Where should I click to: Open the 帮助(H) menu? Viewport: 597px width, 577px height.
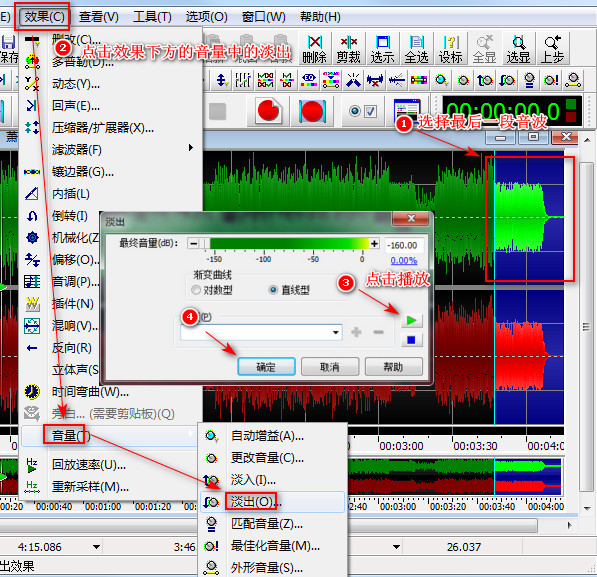click(320, 17)
